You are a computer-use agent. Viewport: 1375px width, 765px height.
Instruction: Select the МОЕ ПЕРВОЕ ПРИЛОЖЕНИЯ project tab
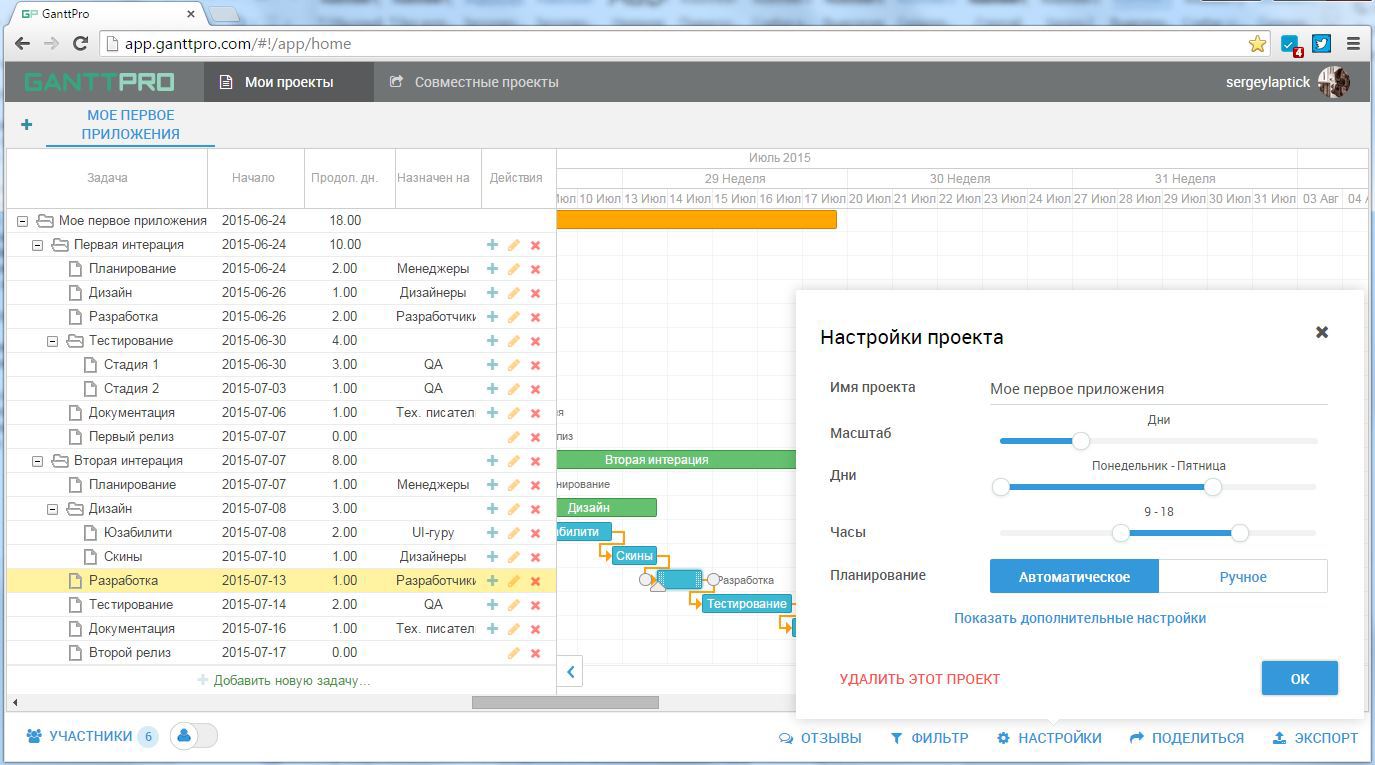pyautogui.click(x=131, y=125)
